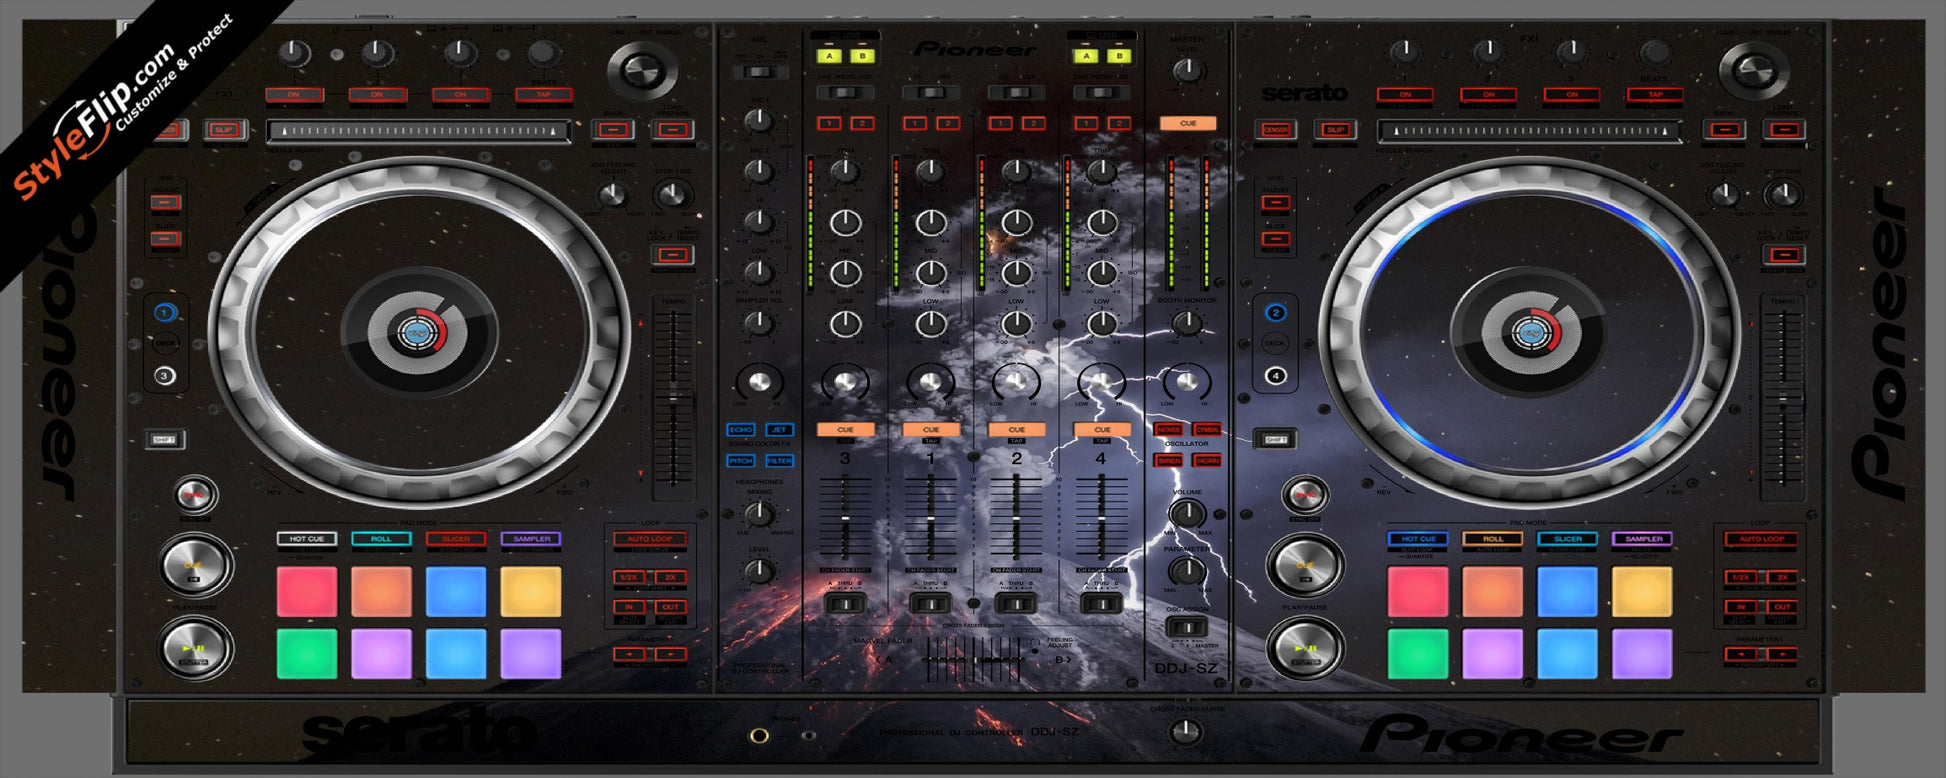Viewport: 1946px width, 778px height.
Task: Toggle SLIP mode on left deck
Action: tap(223, 130)
